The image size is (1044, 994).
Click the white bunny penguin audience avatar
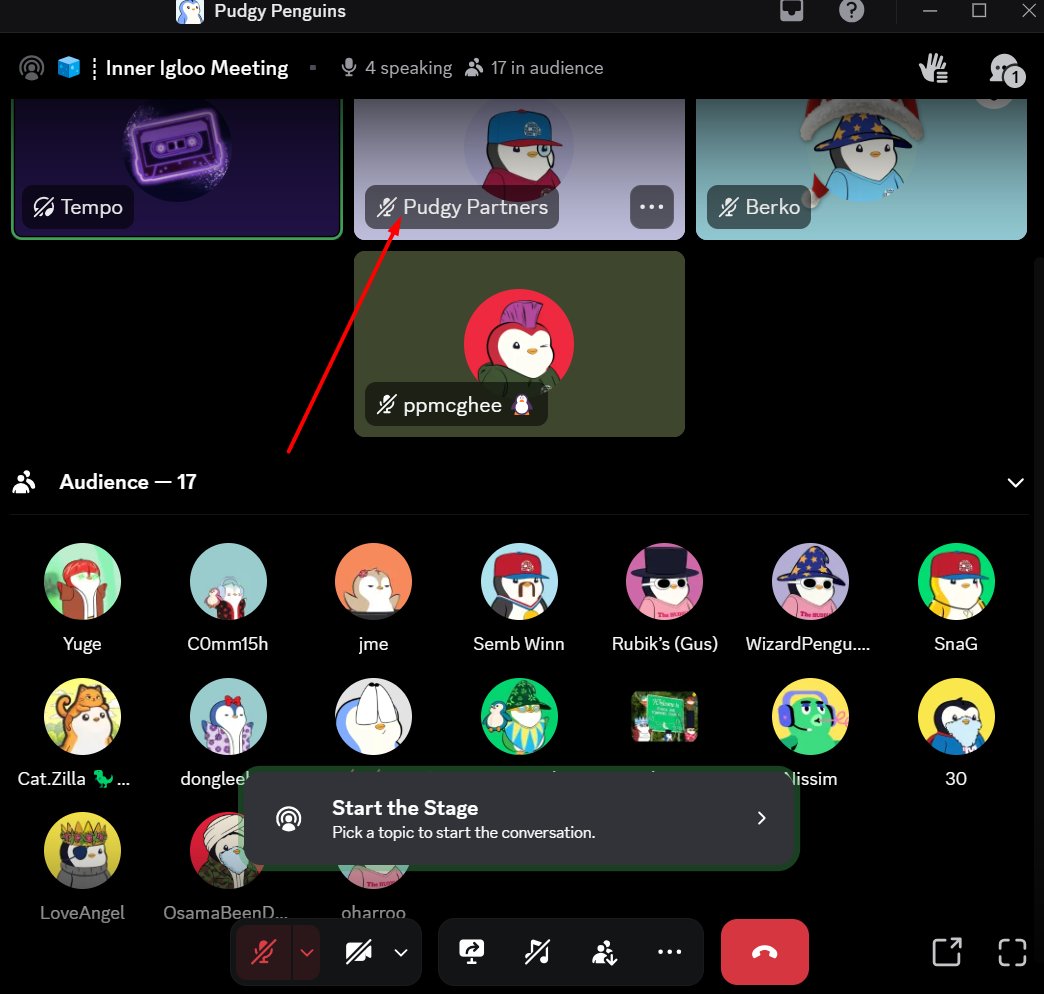(373, 716)
